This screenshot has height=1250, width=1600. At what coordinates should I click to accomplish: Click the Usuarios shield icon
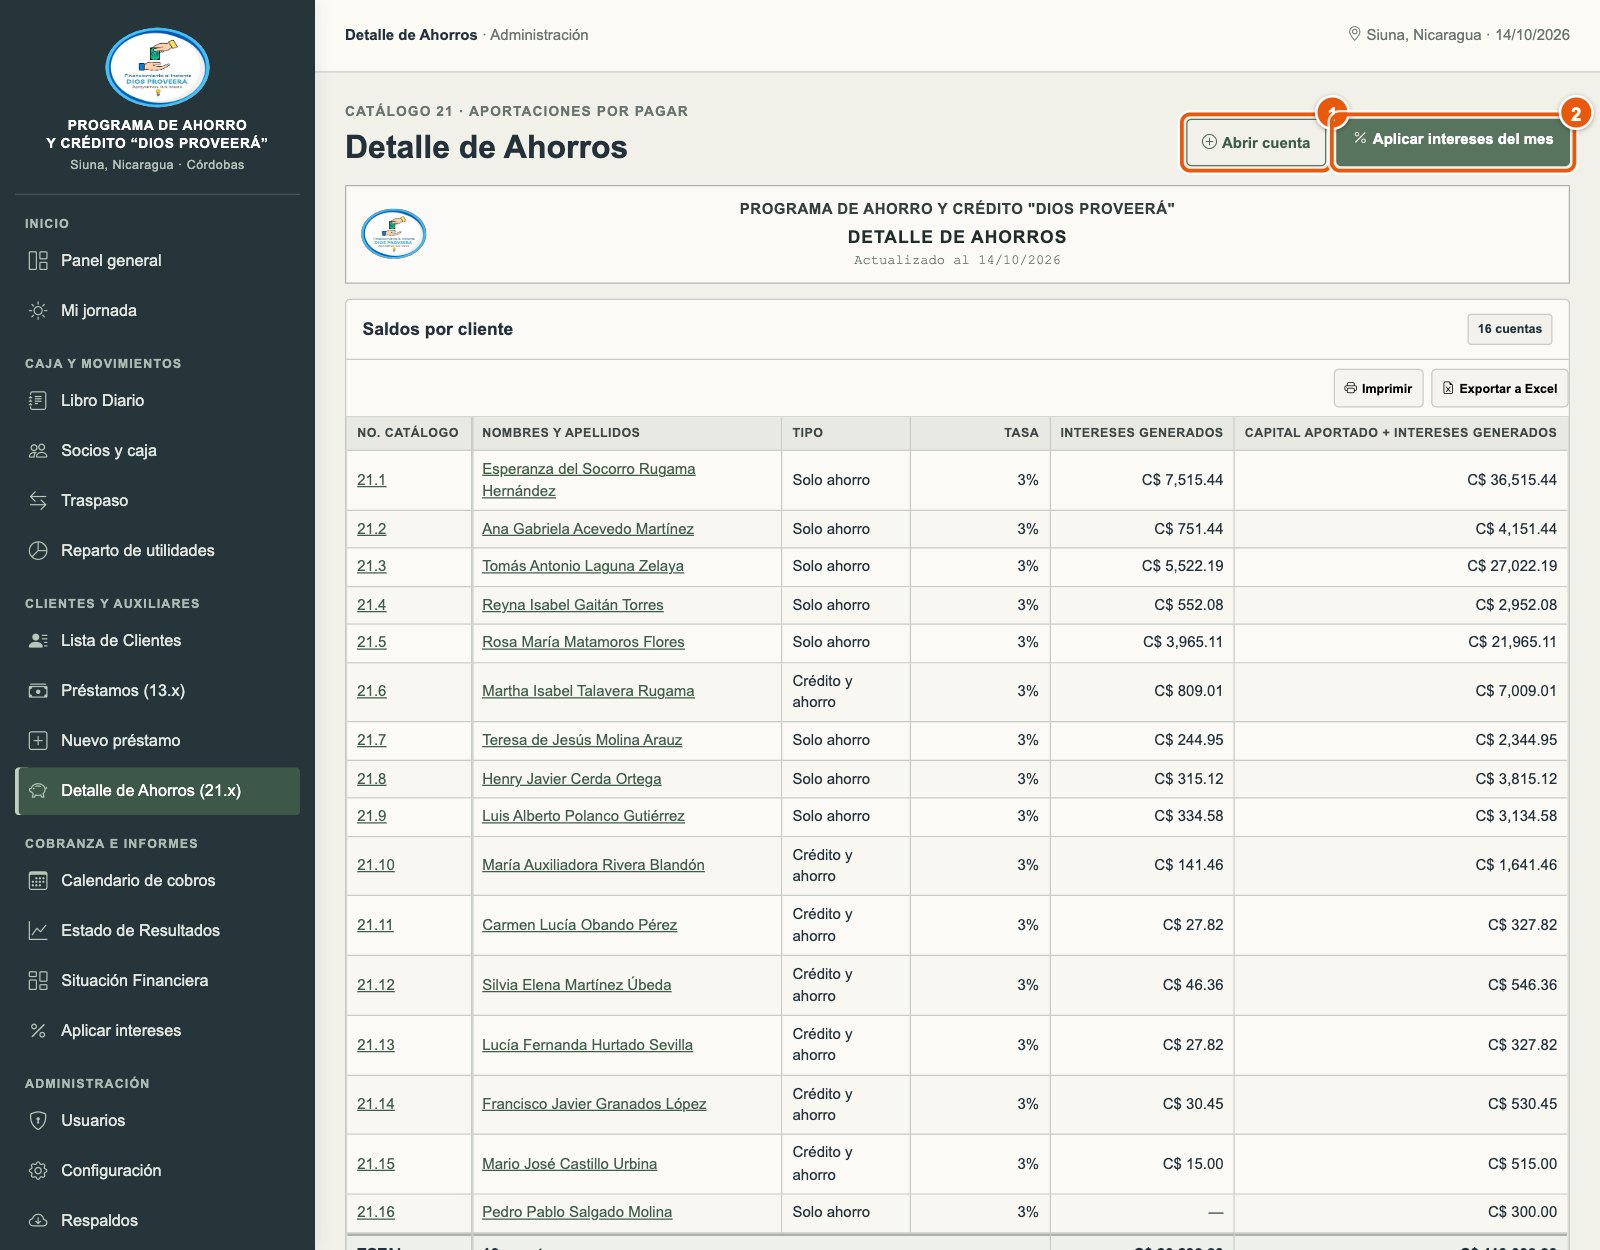click(x=38, y=1121)
